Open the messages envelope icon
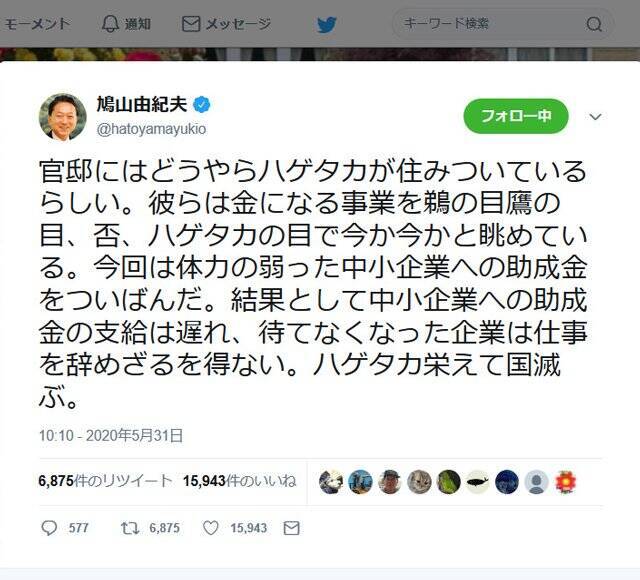This screenshot has width=640, height=580. [191, 24]
